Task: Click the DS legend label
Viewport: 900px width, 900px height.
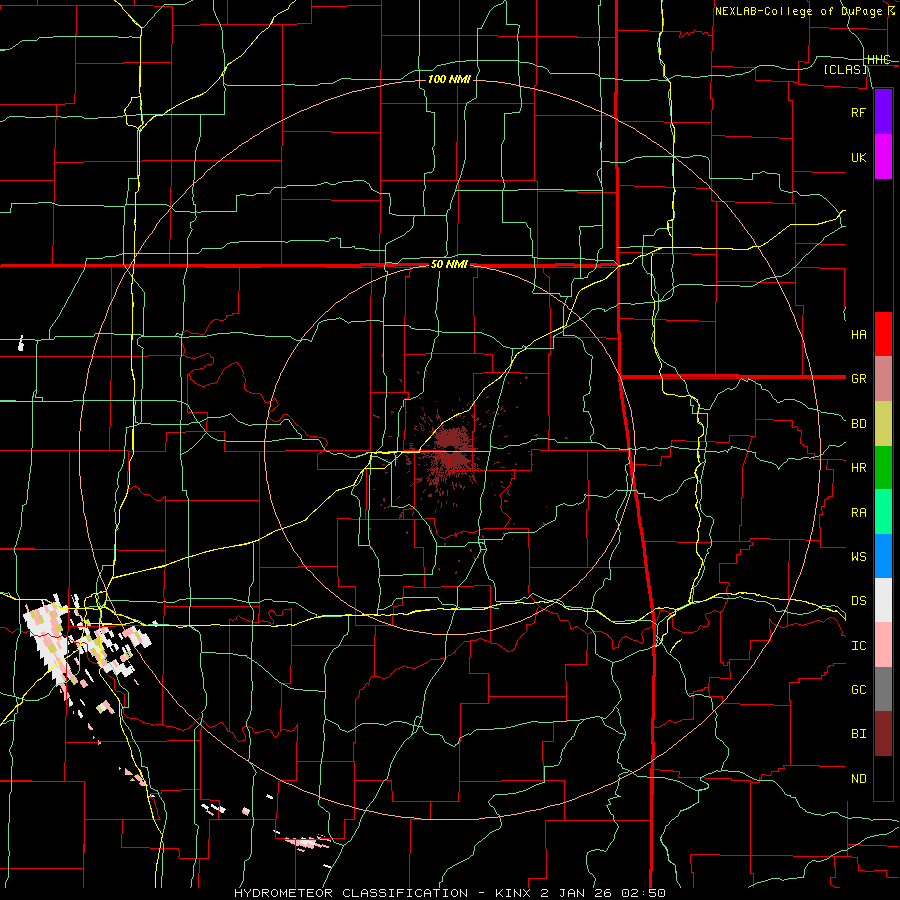Action: click(x=858, y=601)
